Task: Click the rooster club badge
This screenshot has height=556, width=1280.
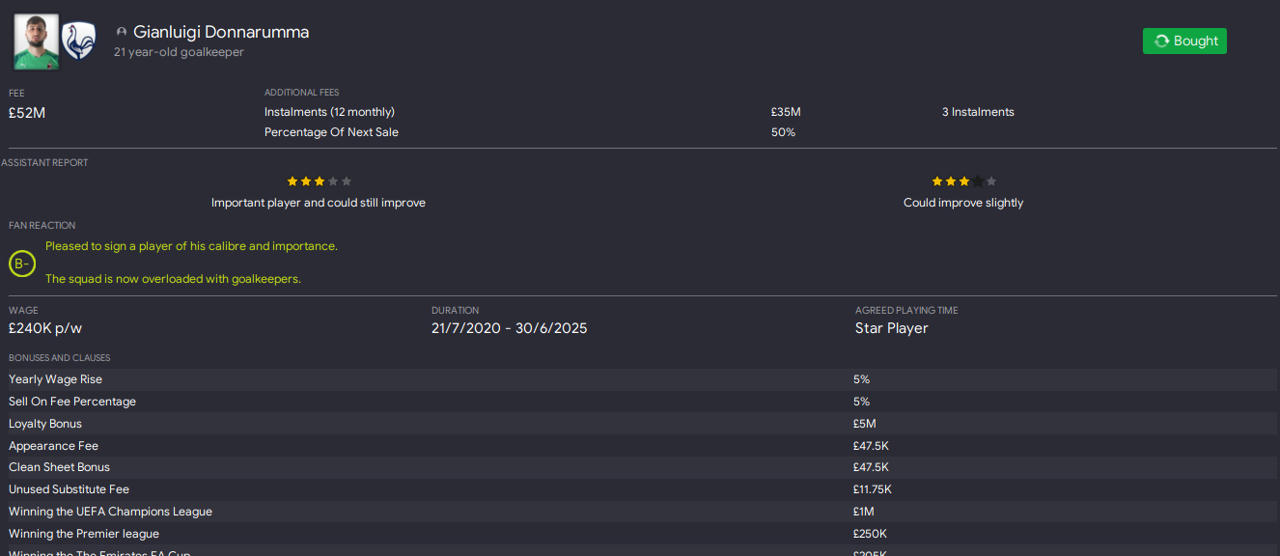Action: pos(79,41)
